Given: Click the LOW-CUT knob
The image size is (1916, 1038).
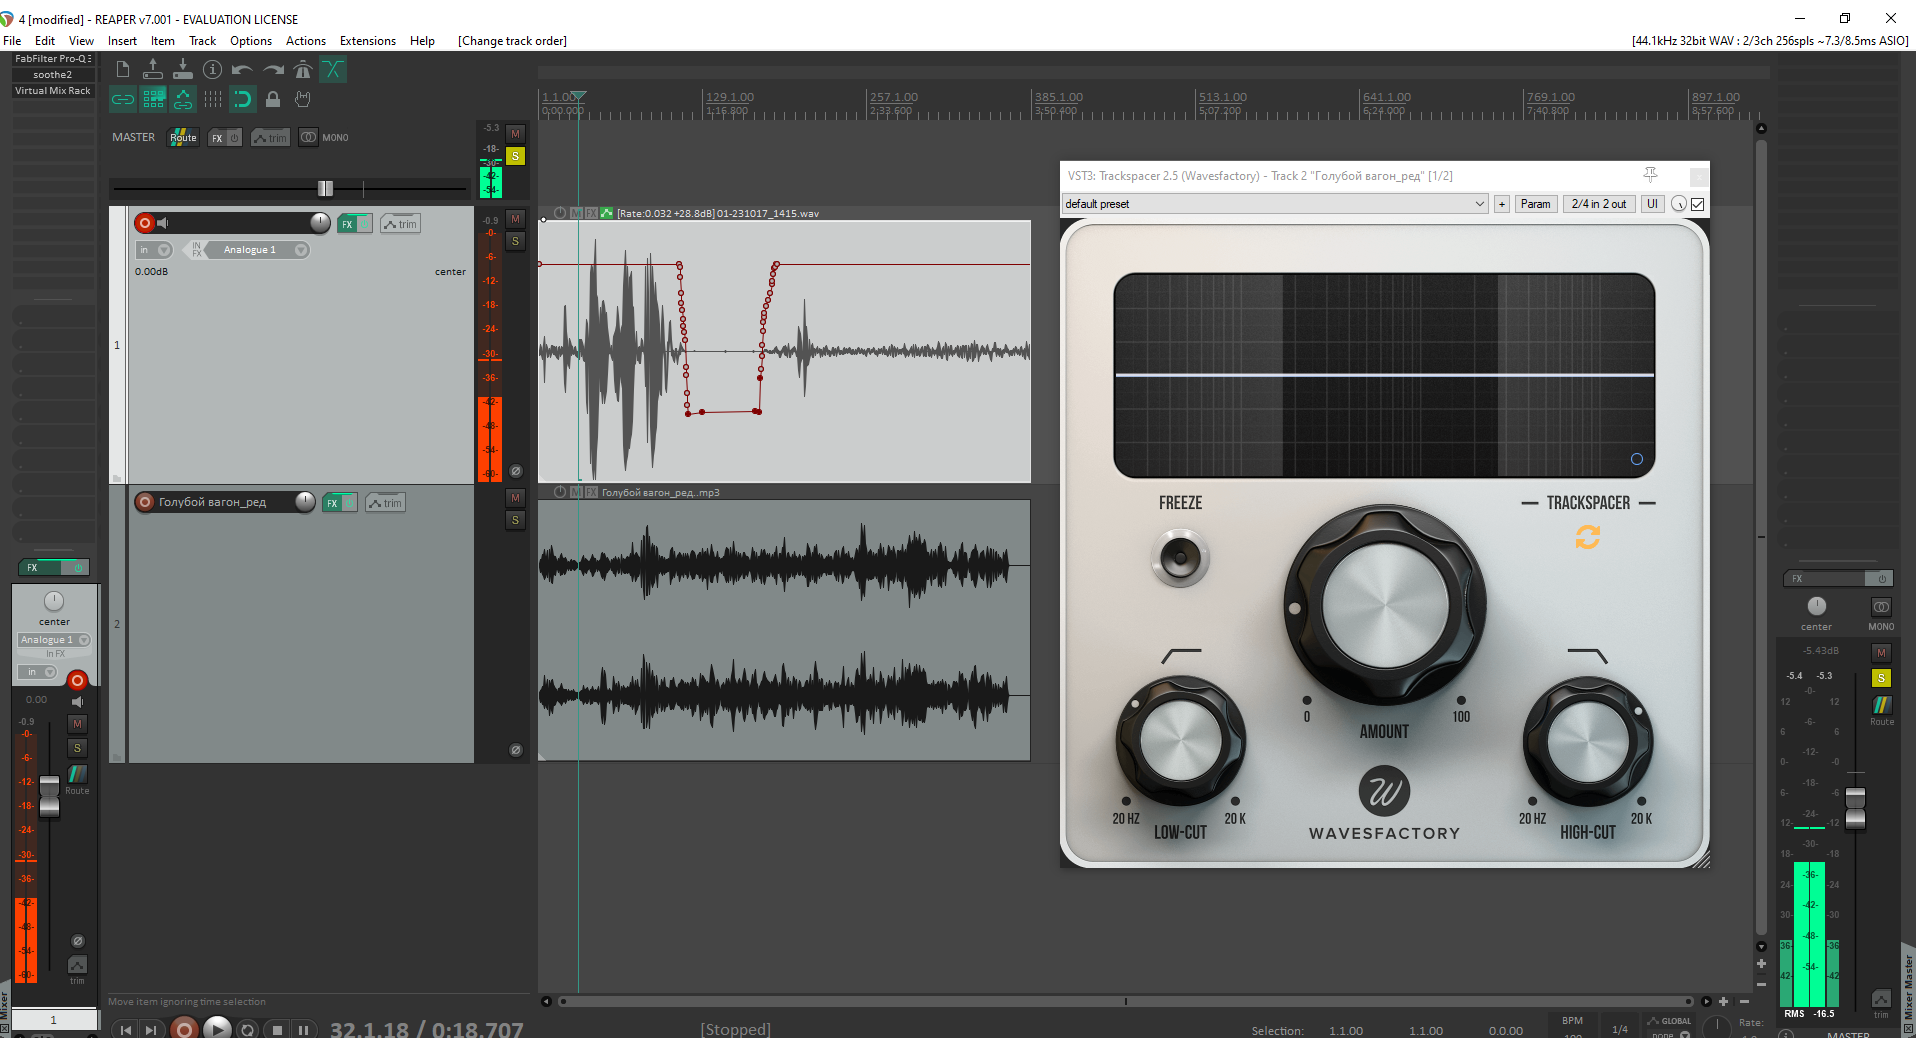Looking at the screenshot, I should (x=1180, y=742).
